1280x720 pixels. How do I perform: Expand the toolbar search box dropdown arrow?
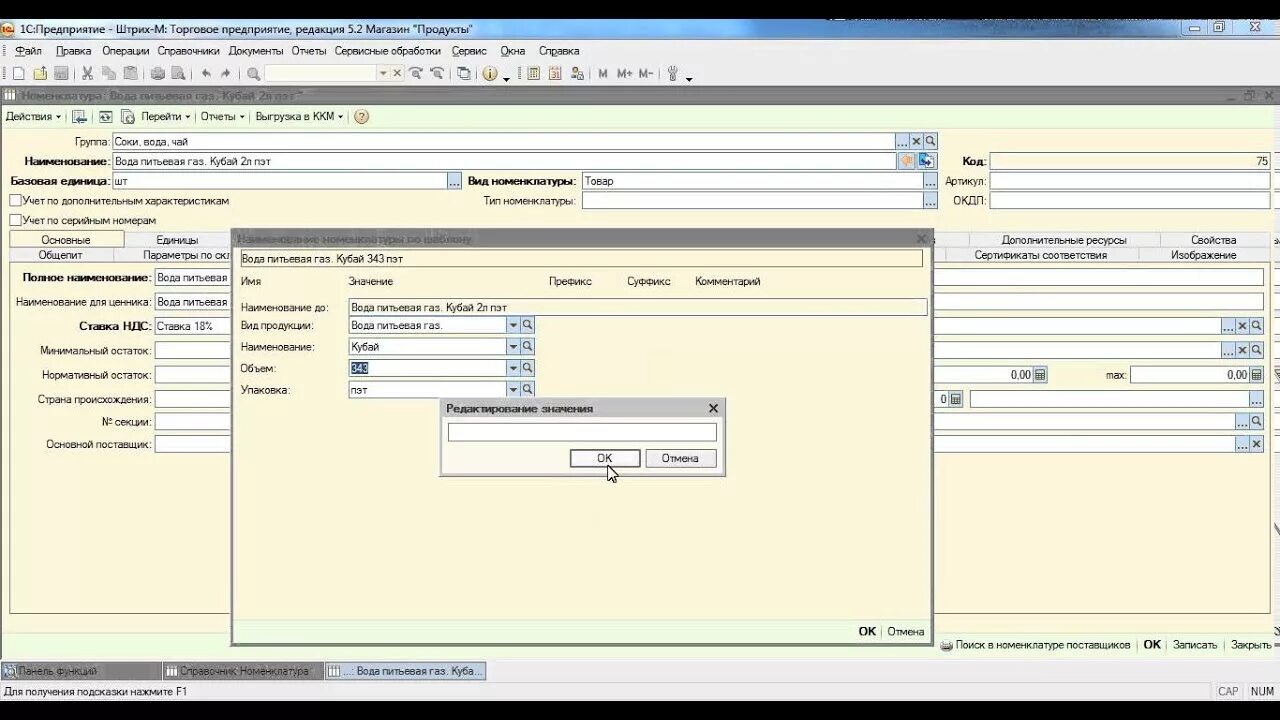382,73
